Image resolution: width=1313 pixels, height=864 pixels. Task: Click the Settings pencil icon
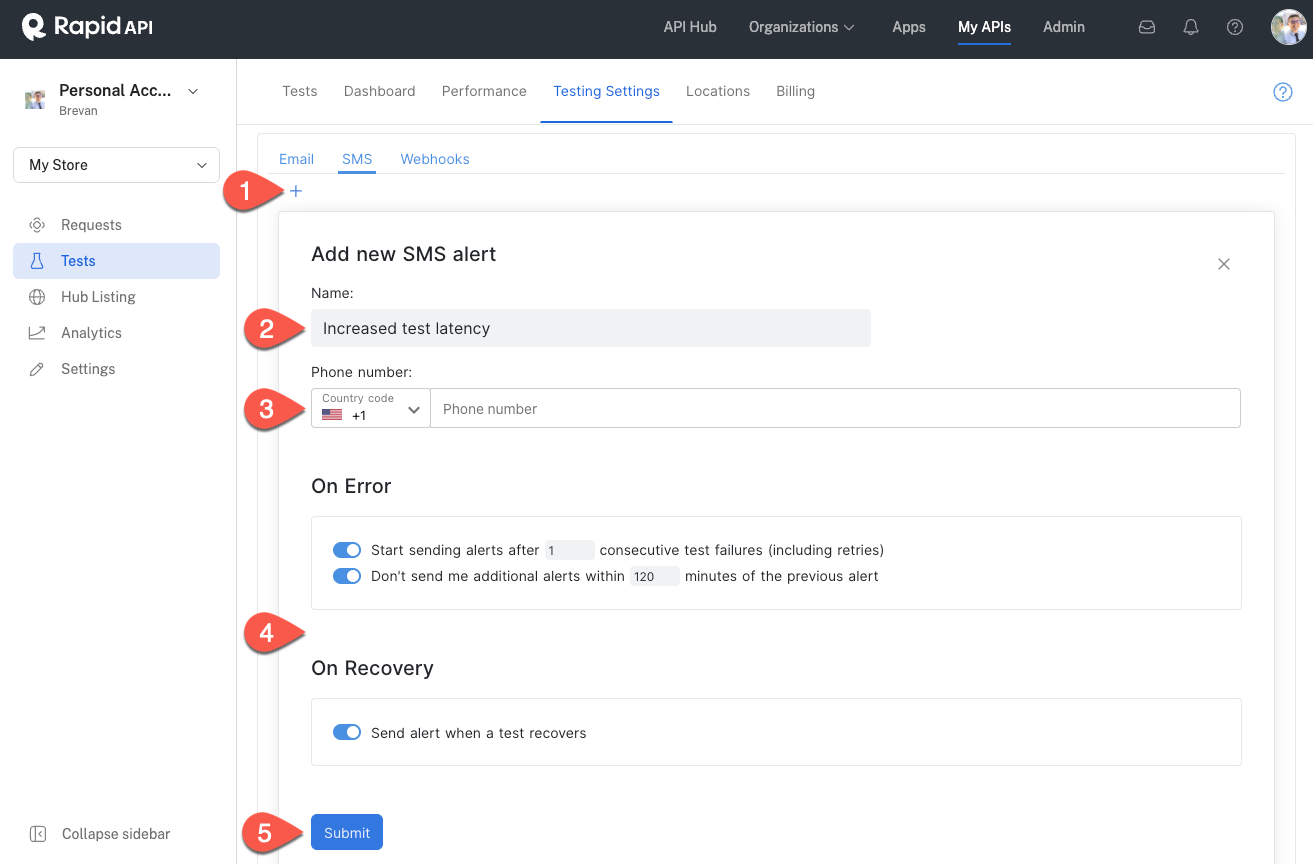[x=37, y=369]
